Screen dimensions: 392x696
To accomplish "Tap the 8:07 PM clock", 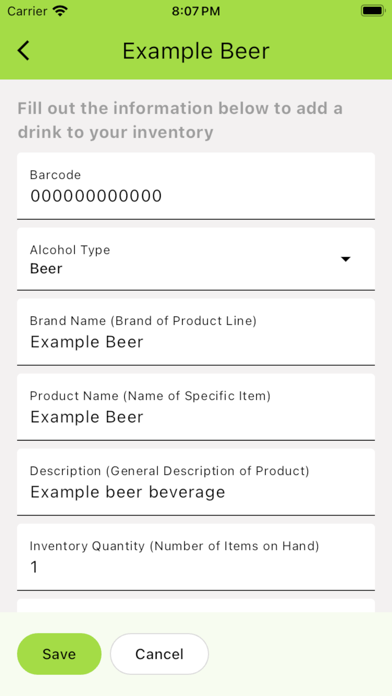I will pos(196,11).
